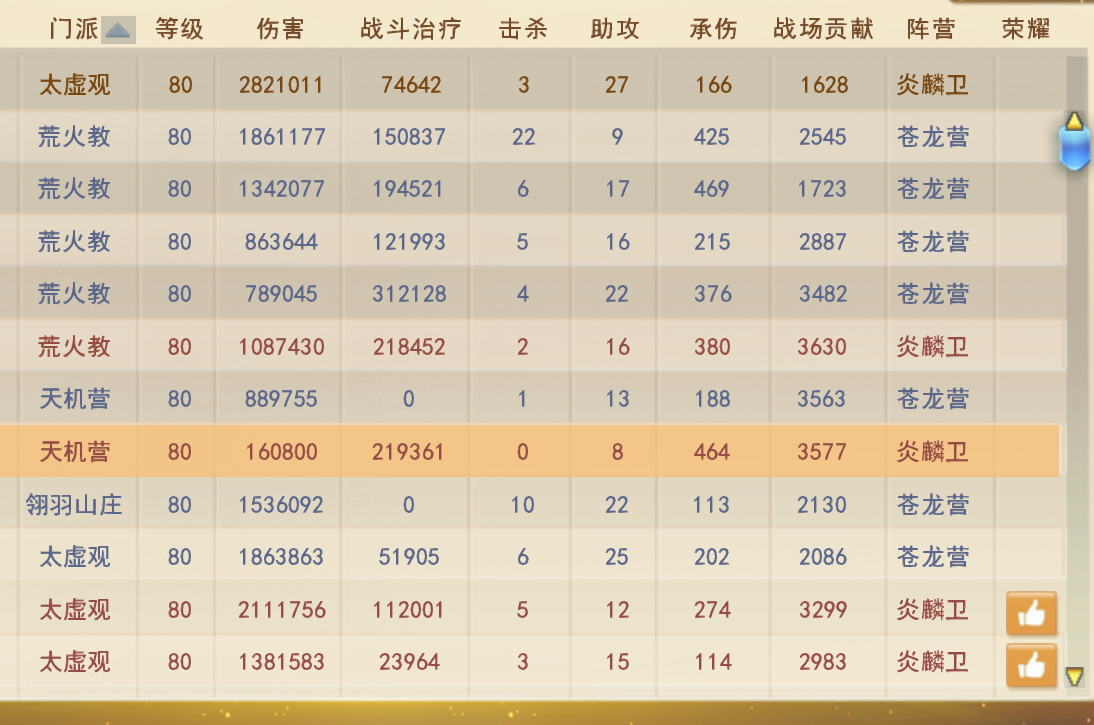Sort by 阵营 column header

click(x=931, y=29)
